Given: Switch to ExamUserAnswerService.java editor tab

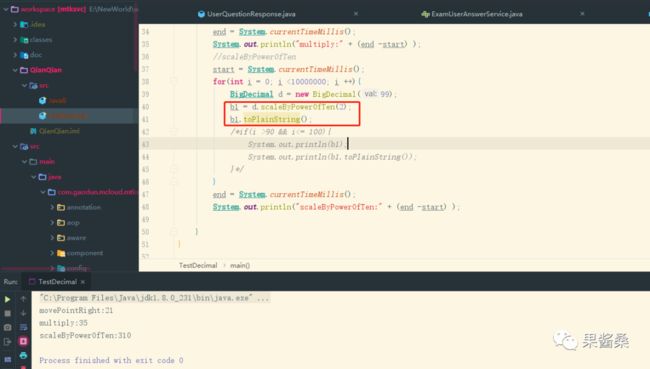Looking at the screenshot, I should (477, 14).
